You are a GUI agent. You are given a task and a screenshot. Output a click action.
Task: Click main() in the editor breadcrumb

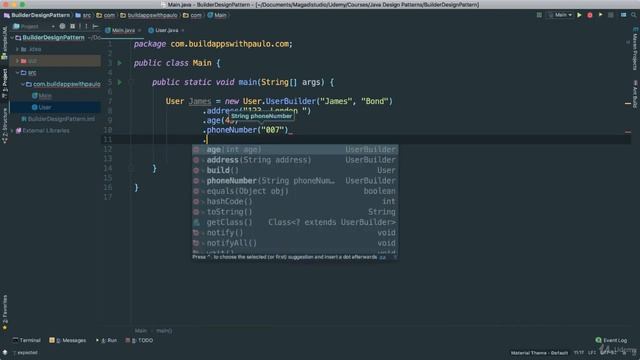(x=164, y=331)
